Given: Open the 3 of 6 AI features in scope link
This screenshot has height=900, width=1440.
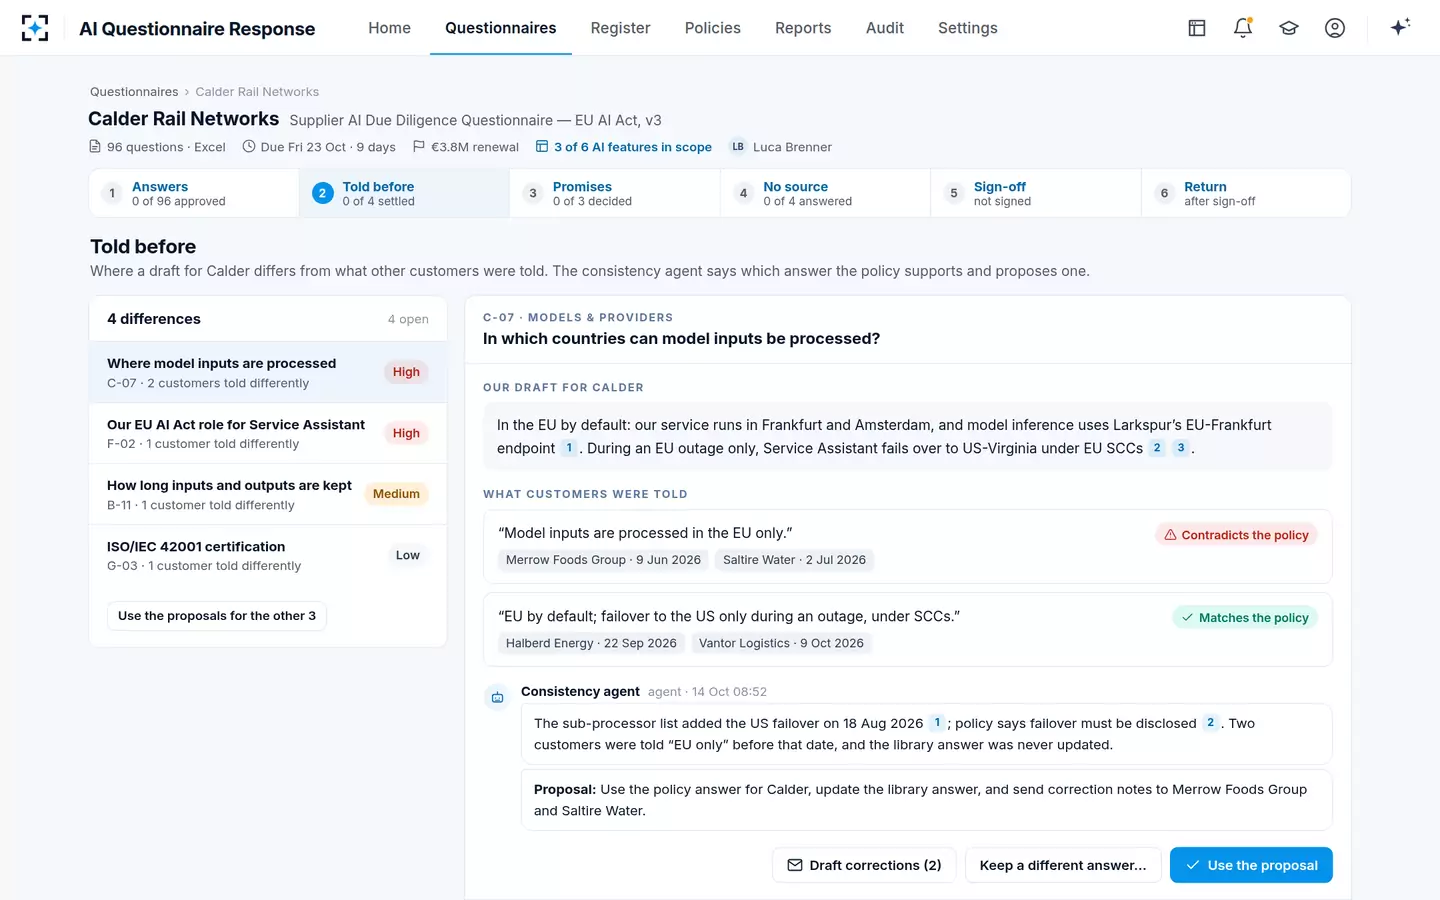Looking at the screenshot, I should point(624,147).
